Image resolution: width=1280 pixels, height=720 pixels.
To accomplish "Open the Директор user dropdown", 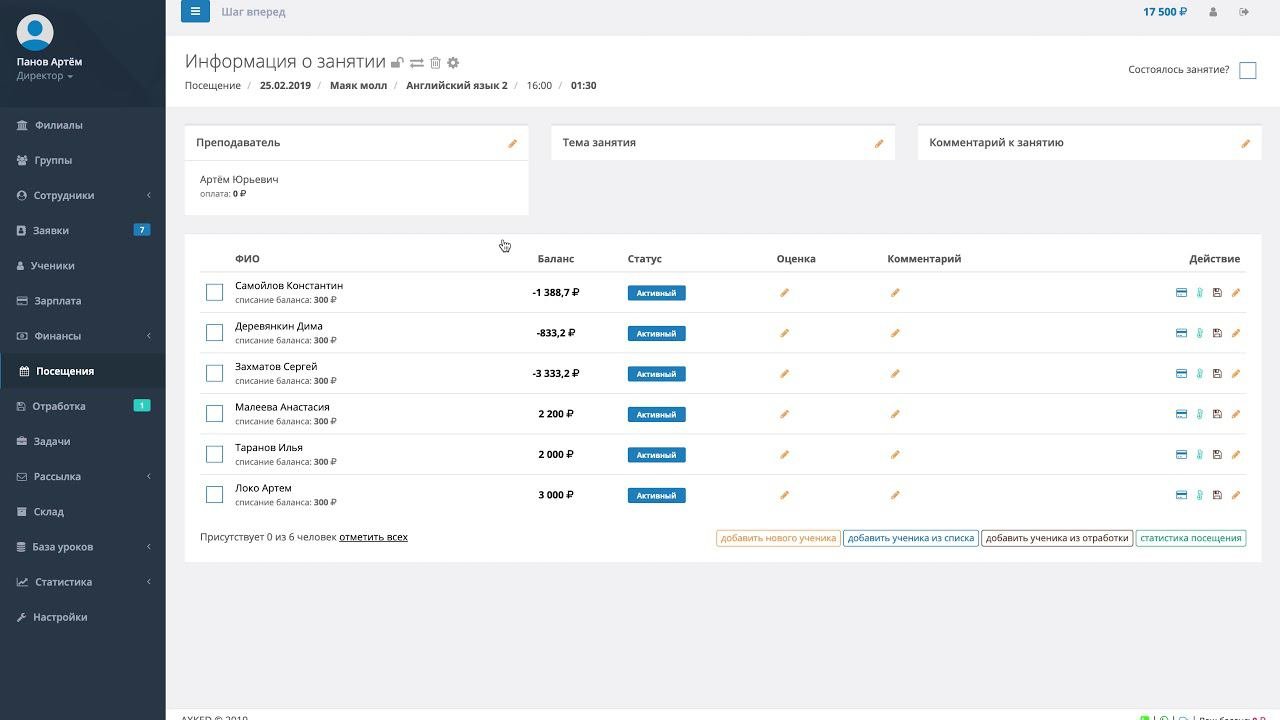I will (x=44, y=76).
